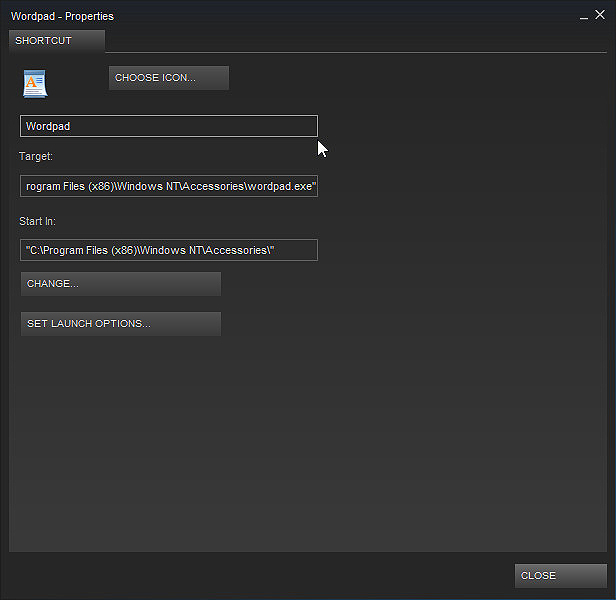This screenshot has width=616, height=600.
Task: Minimize the Properties window
Action: coord(584,17)
